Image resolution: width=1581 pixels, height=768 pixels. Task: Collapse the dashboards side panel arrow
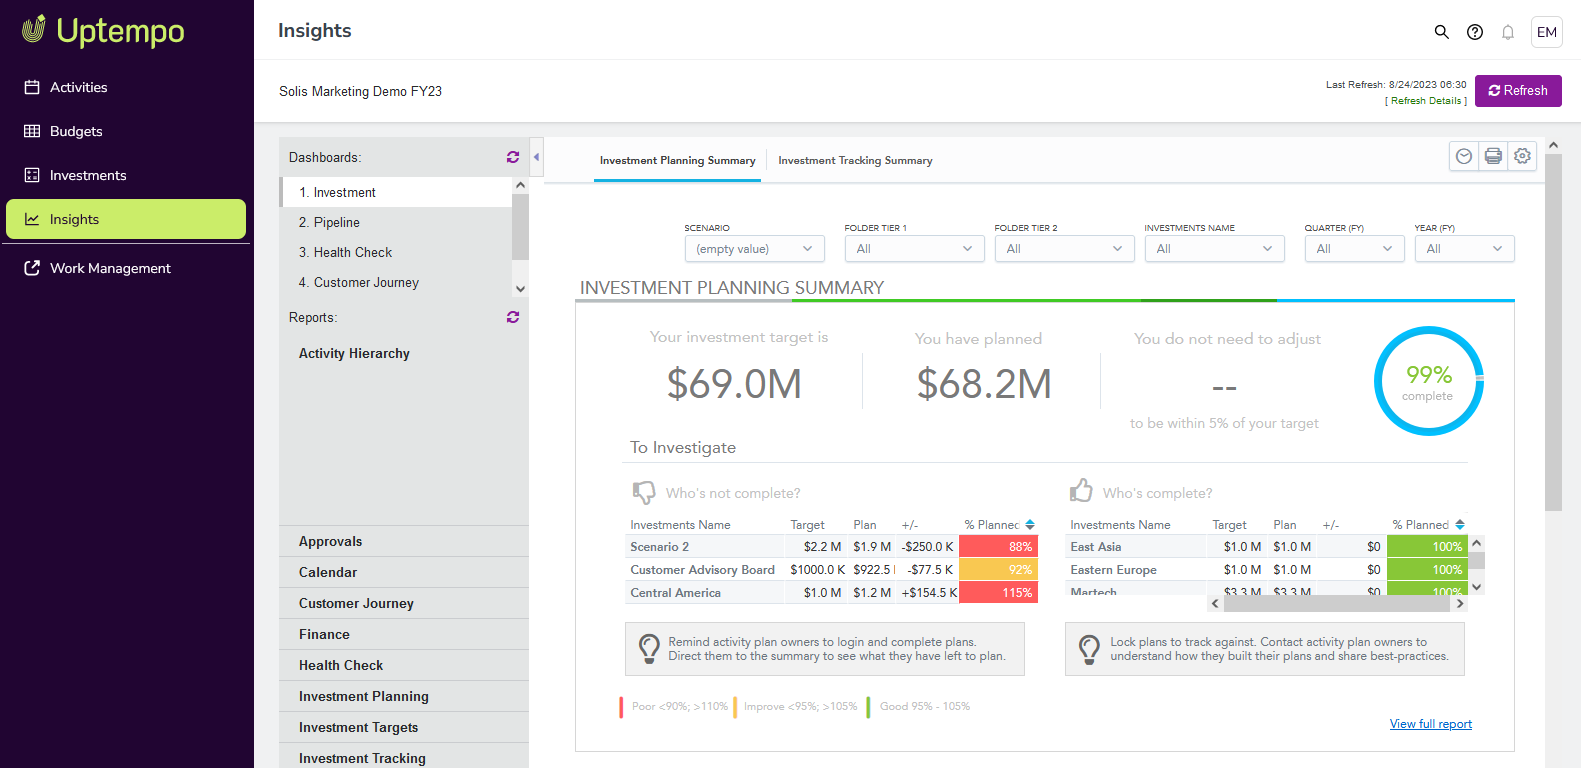click(536, 157)
